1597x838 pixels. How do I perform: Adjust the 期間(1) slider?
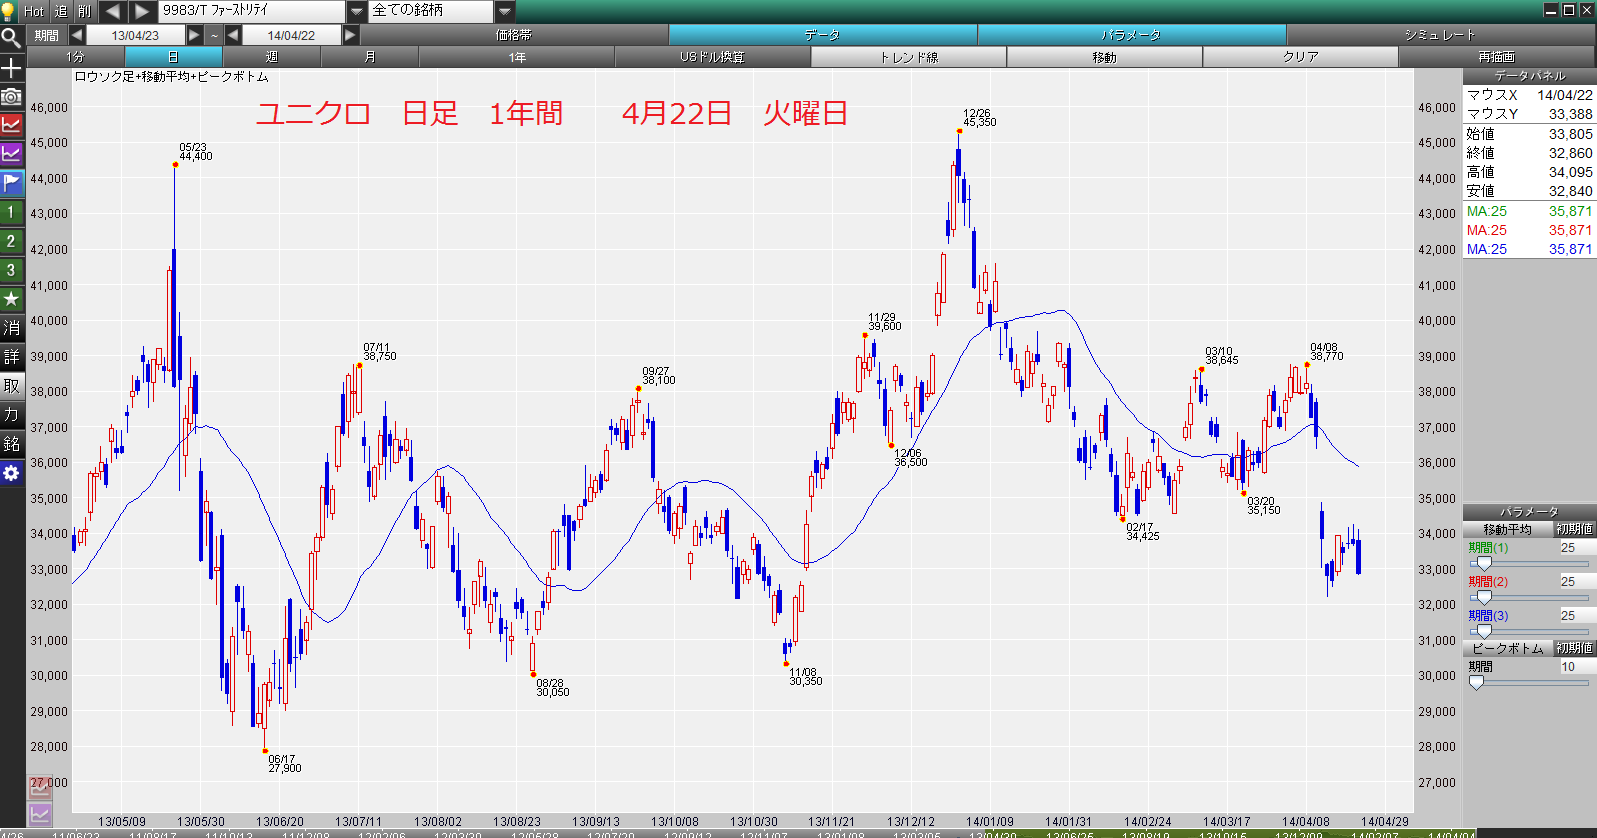(1484, 564)
